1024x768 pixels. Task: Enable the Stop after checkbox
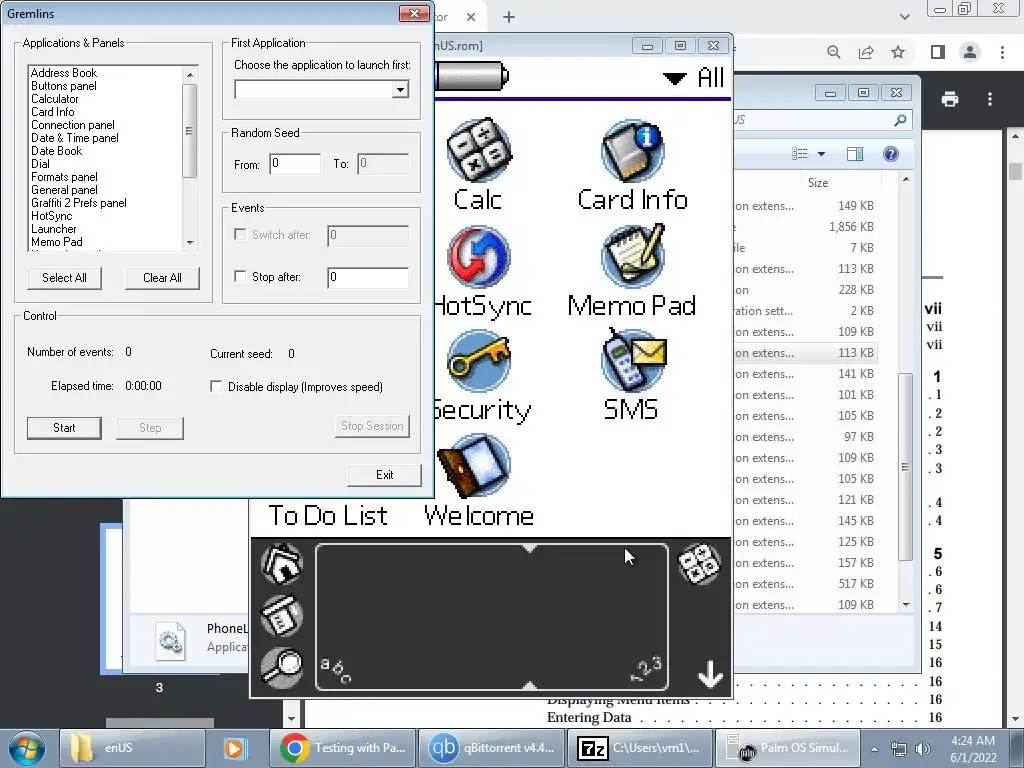[x=240, y=276]
